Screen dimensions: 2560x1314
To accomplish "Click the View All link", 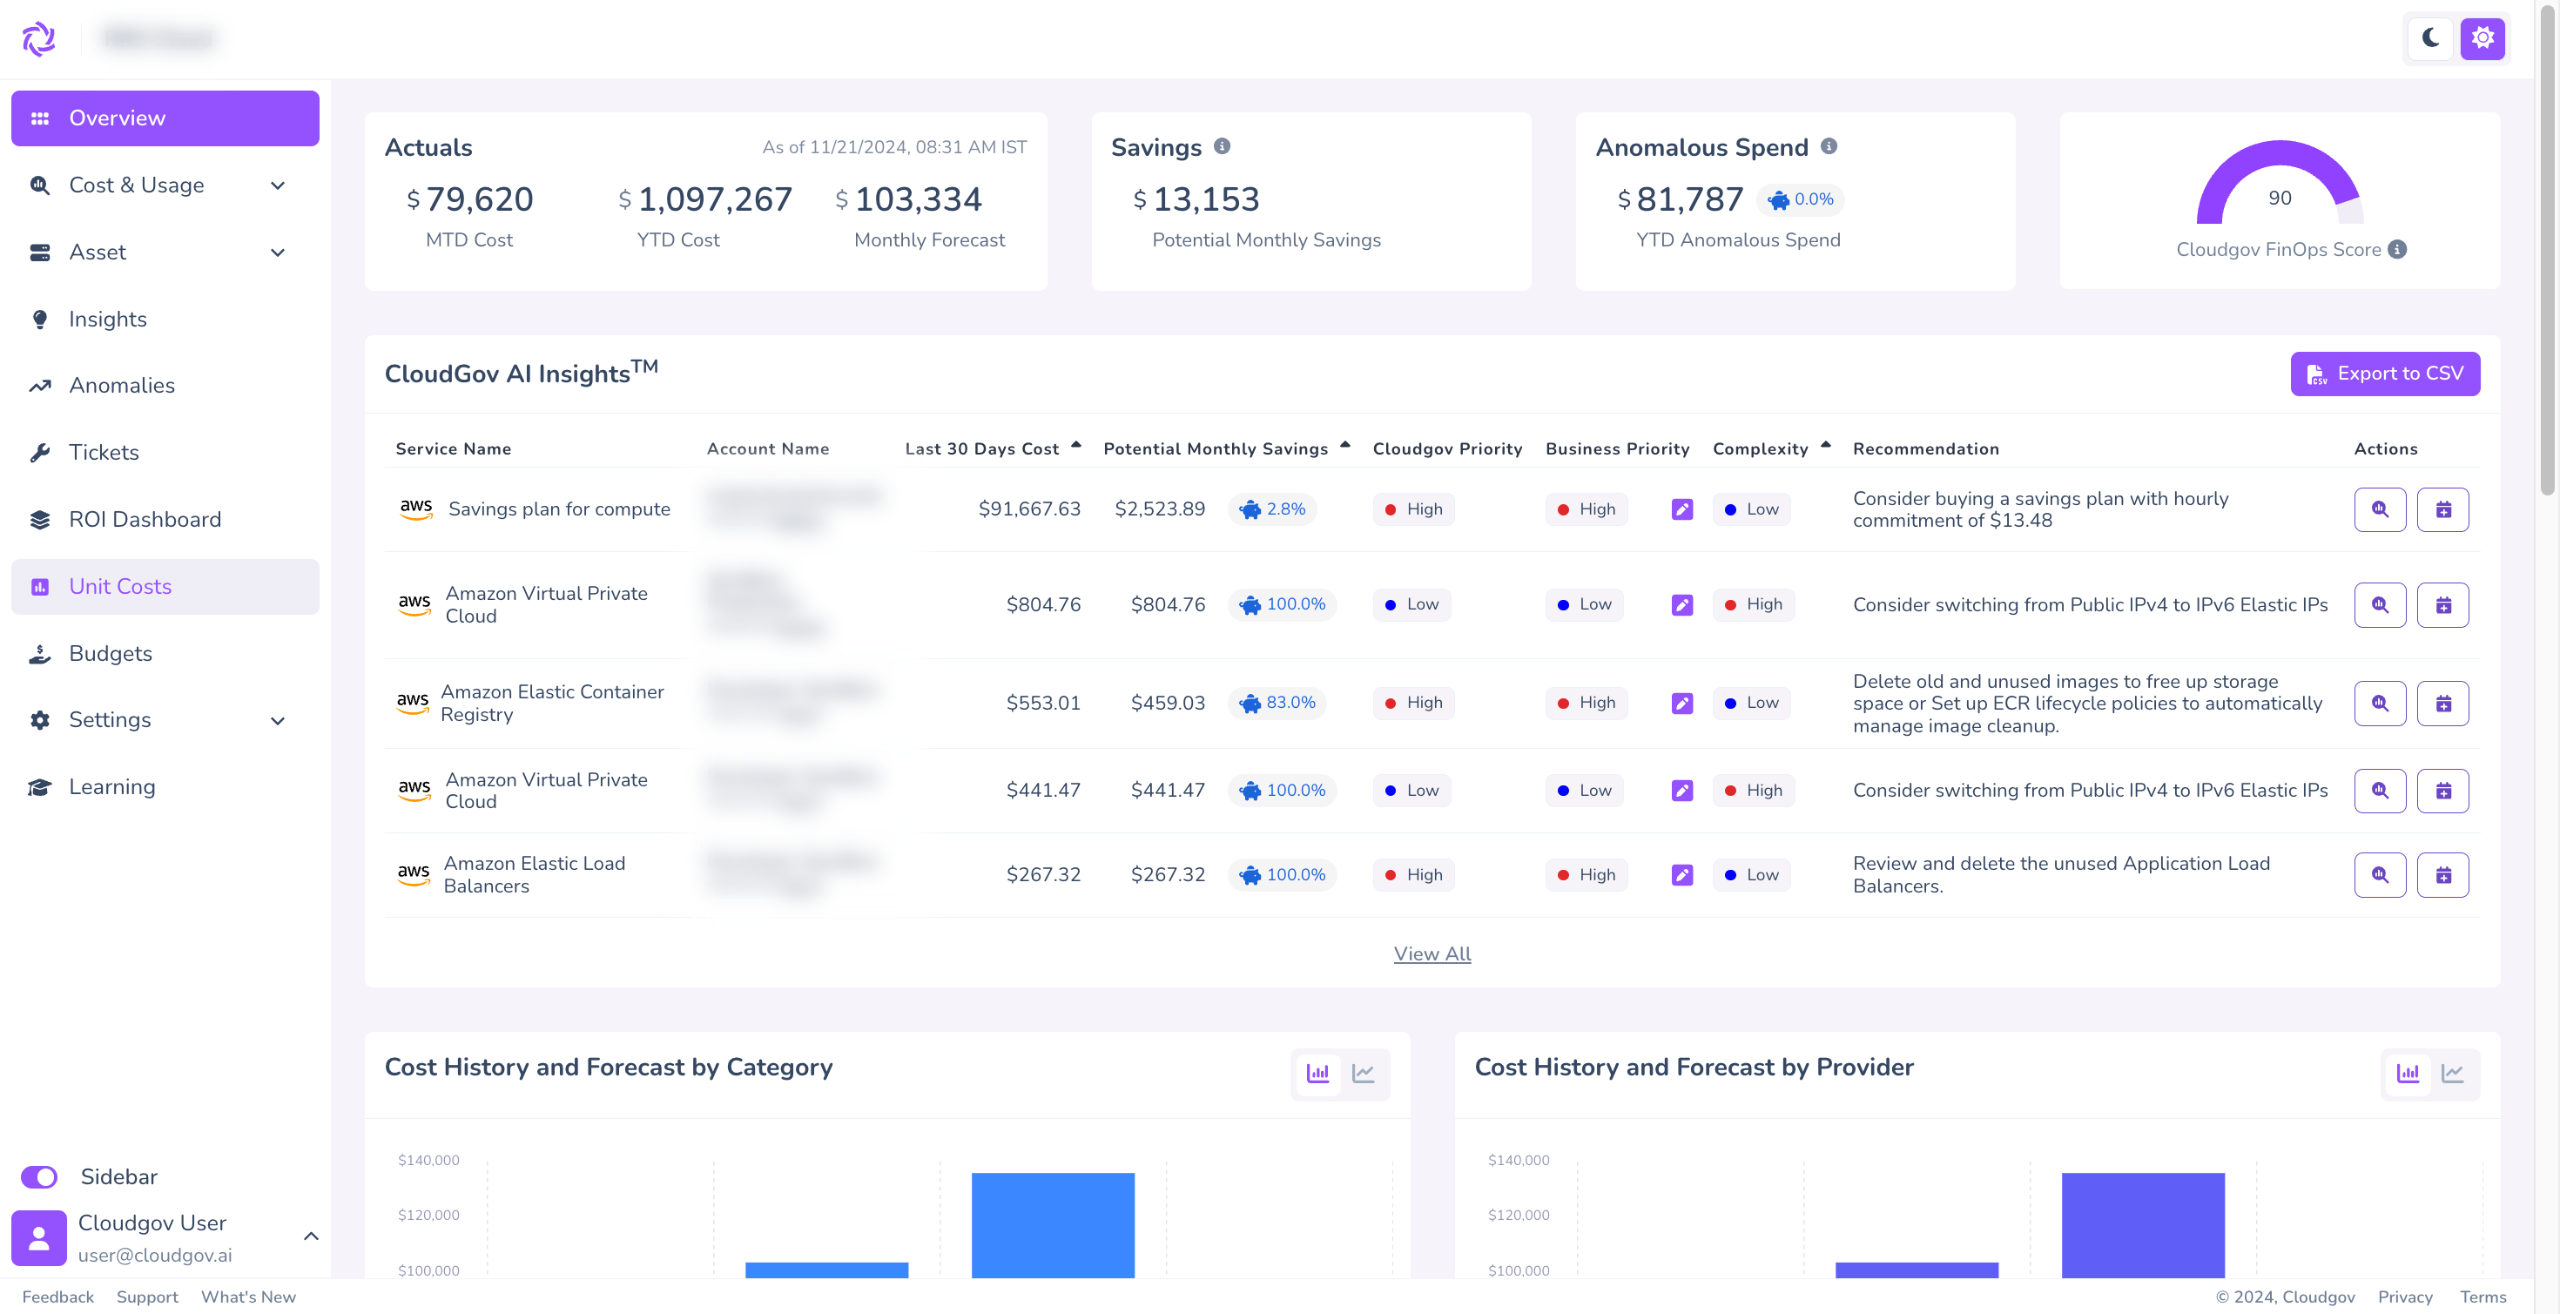I will point(1432,954).
